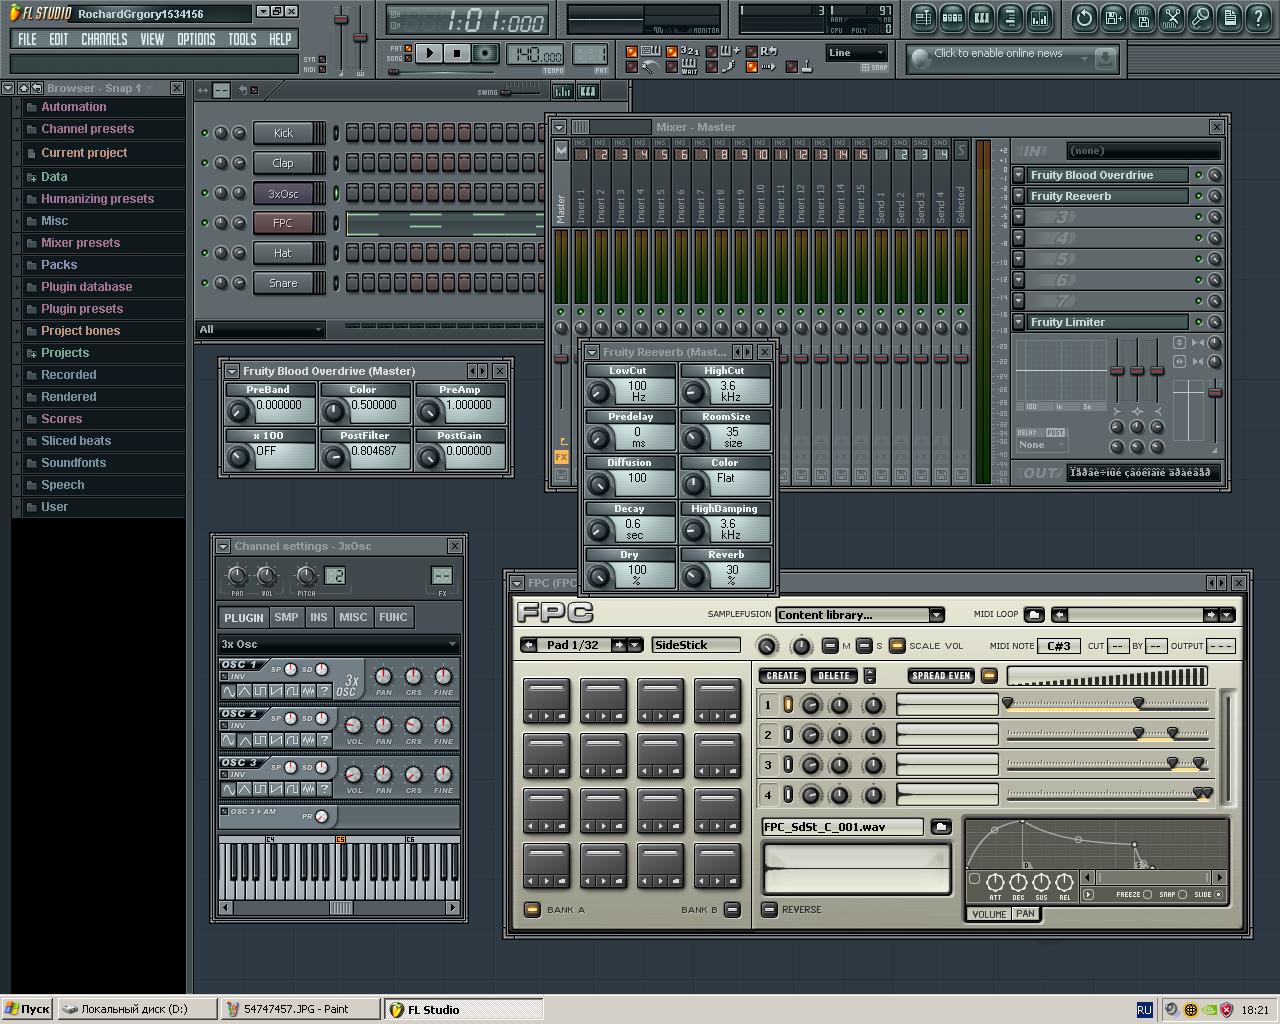This screenshot has height=1024, width=1280.
Task: Open the Samplefusion Content library dropdown
Action: 936,615
